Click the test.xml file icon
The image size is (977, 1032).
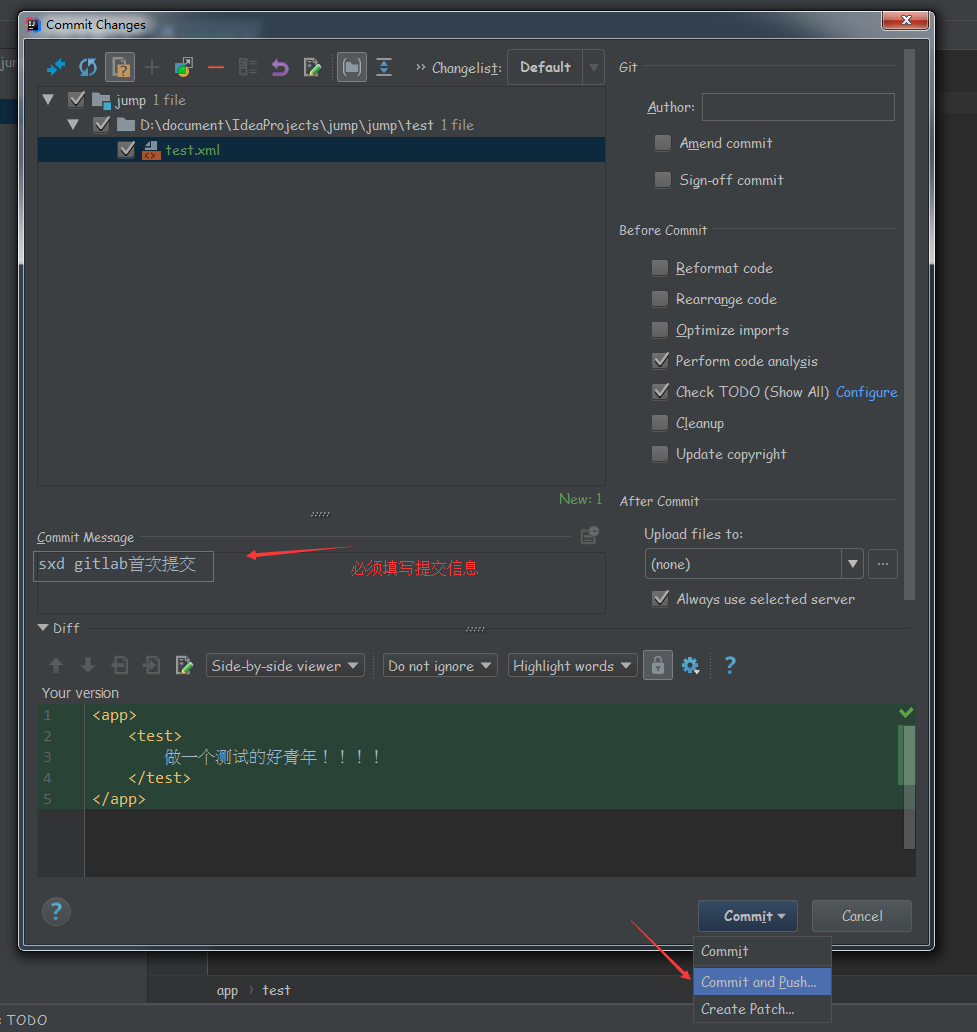[151, 150]
